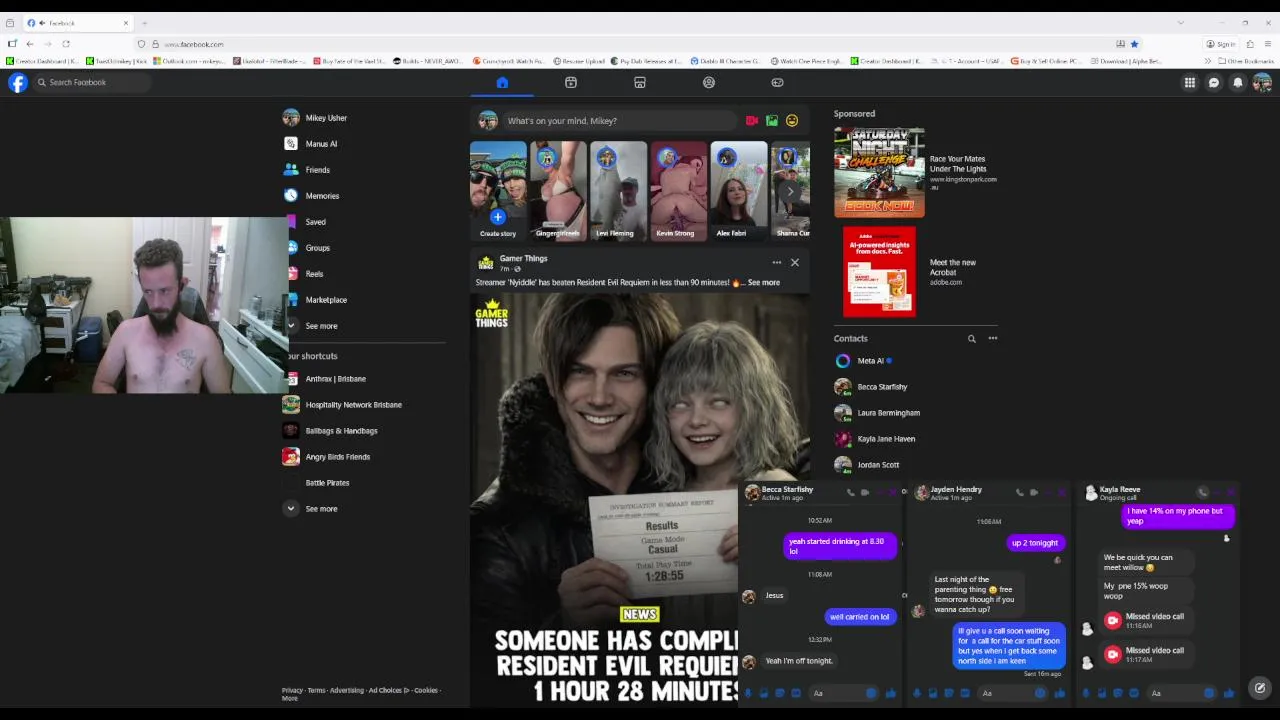The height and width of the screenshot is (720, 1280).
Task: Open the account profile picture in the top bar
Action: (1262, 83)
